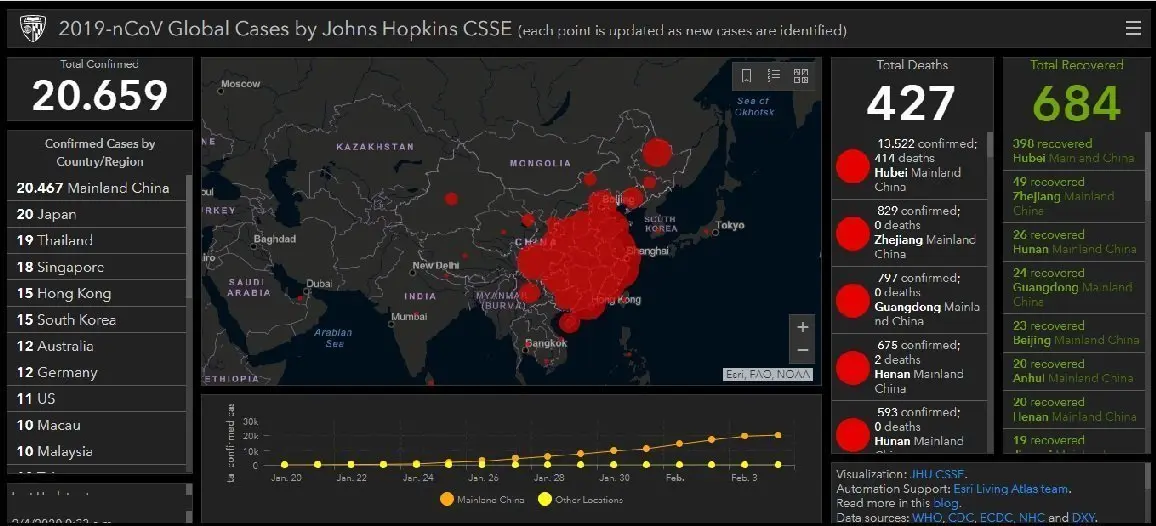
Task: Click the Feb. 3 data point on chart
Action: point(745,436)
